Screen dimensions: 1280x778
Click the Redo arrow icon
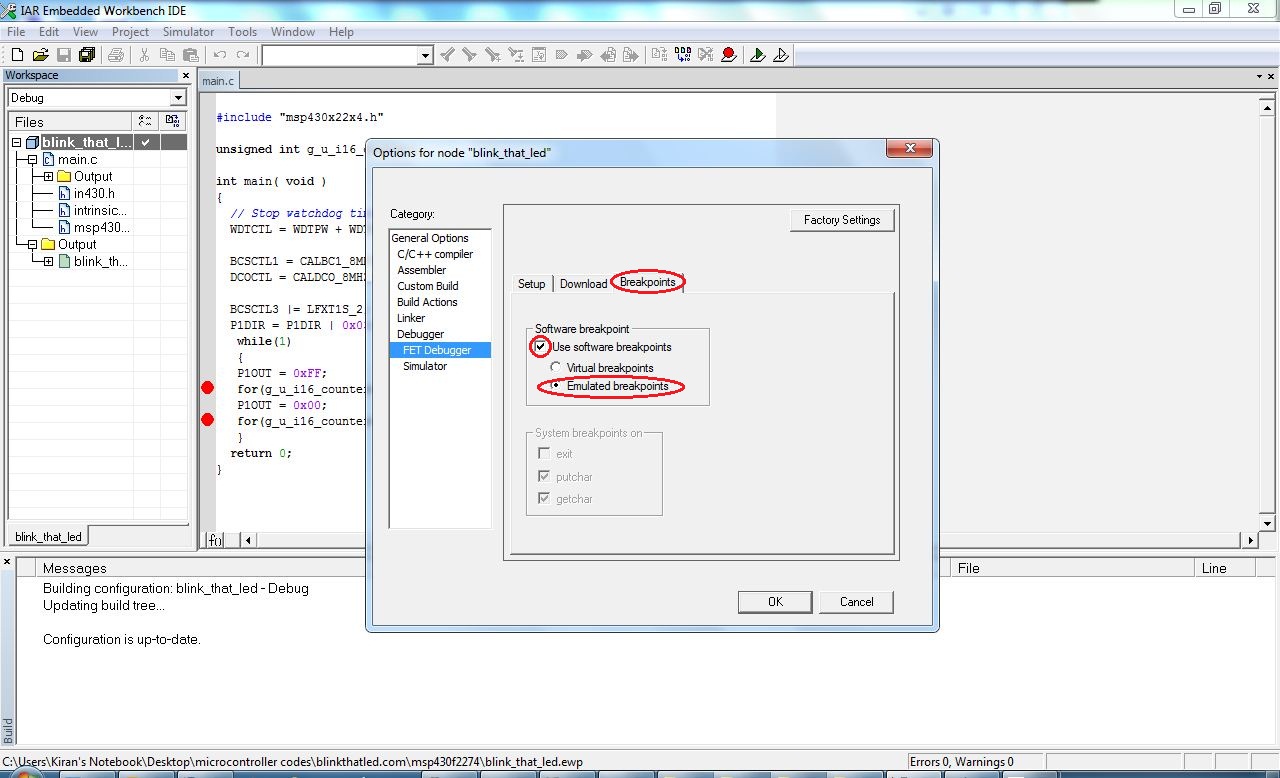[242, 55]
